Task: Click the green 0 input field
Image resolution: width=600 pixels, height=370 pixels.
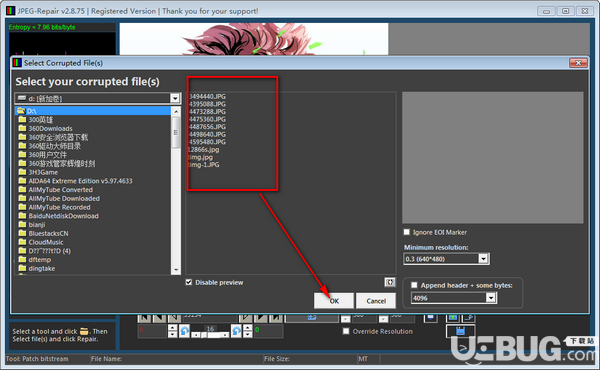Action: pos(269,331)
